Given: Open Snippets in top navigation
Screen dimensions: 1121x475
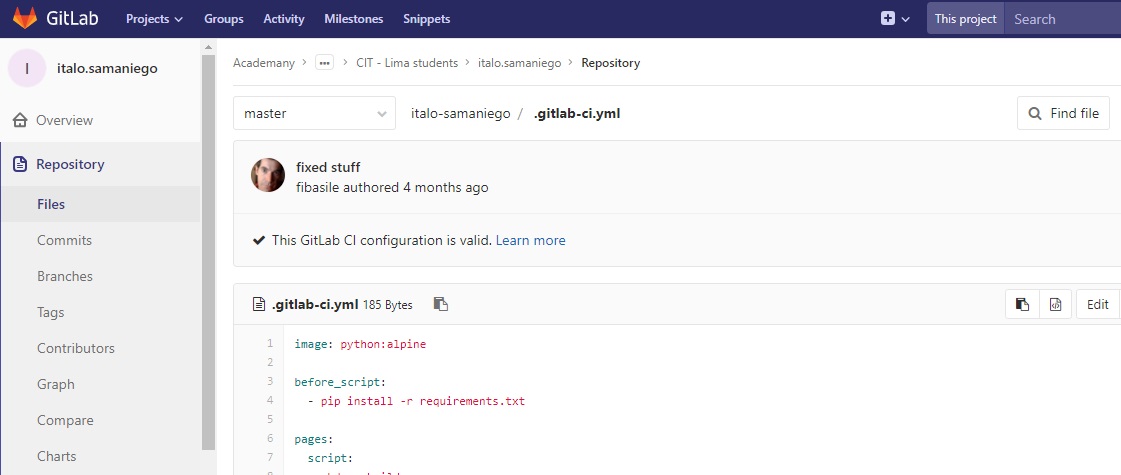Looking at the screenshot, I should (x=427, y=19).
